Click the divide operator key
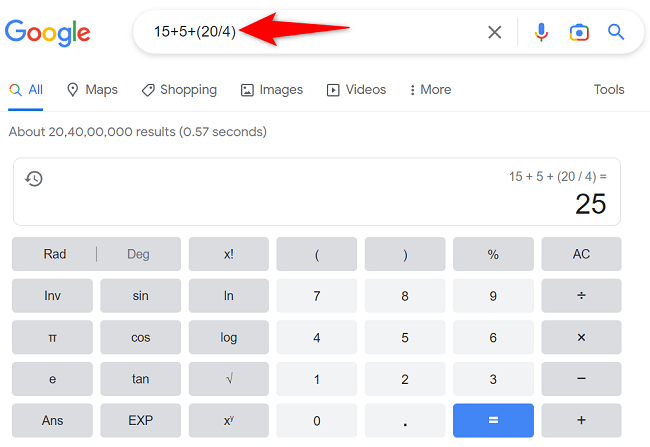Image resolution: width=650 pixels, height=447 pixels. 581,296
